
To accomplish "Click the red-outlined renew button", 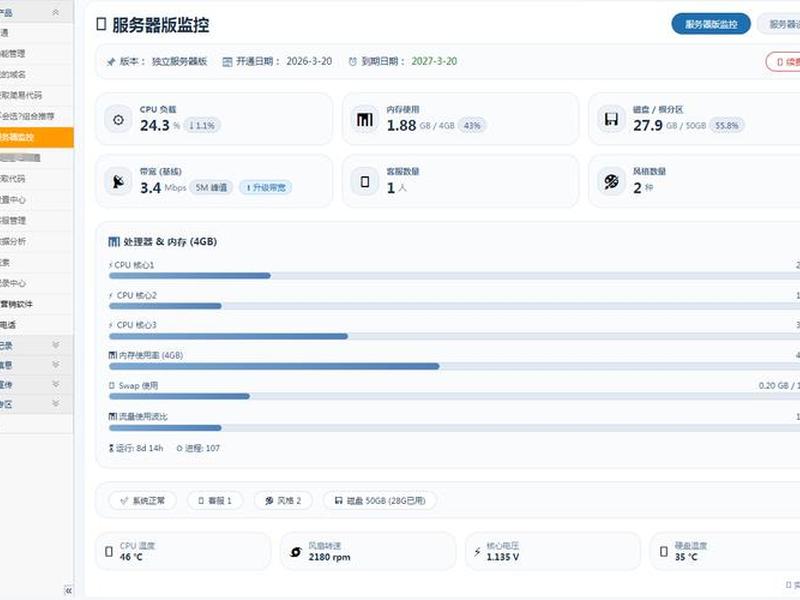I will (x=783, y=62).
